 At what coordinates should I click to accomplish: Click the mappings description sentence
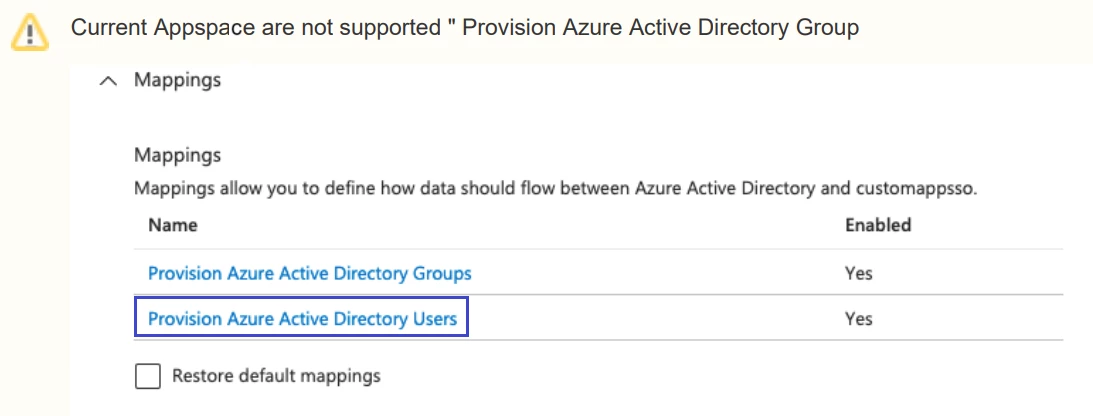tap(400, 187)
